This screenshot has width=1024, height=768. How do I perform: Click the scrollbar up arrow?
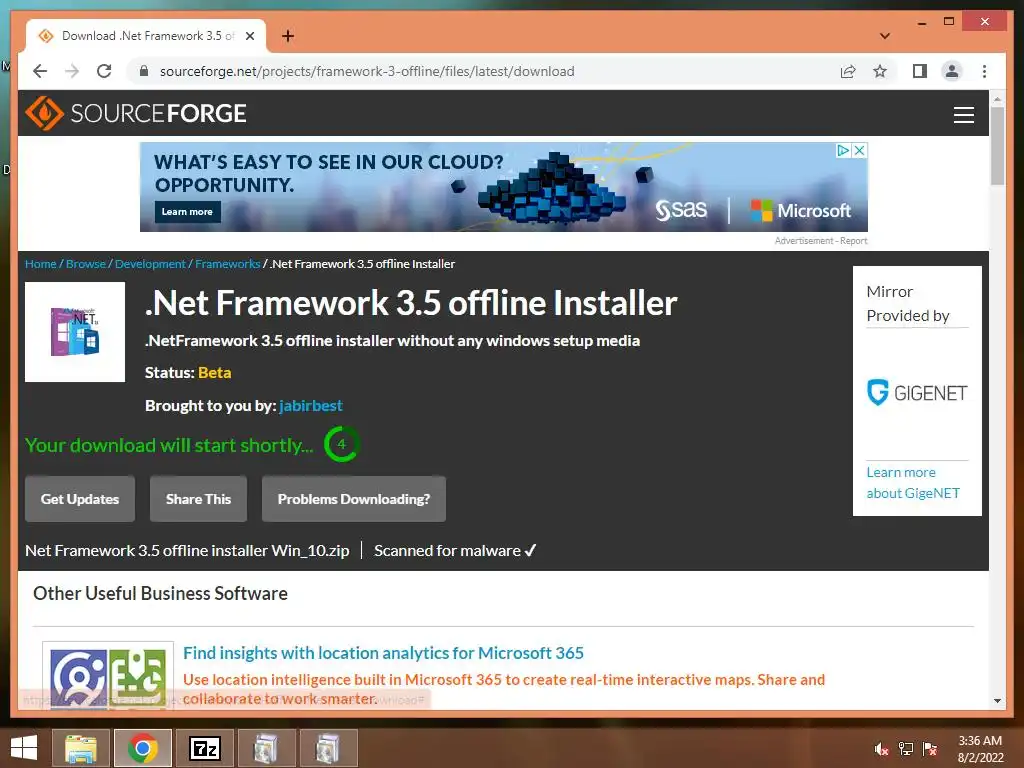tap(997, 99)
